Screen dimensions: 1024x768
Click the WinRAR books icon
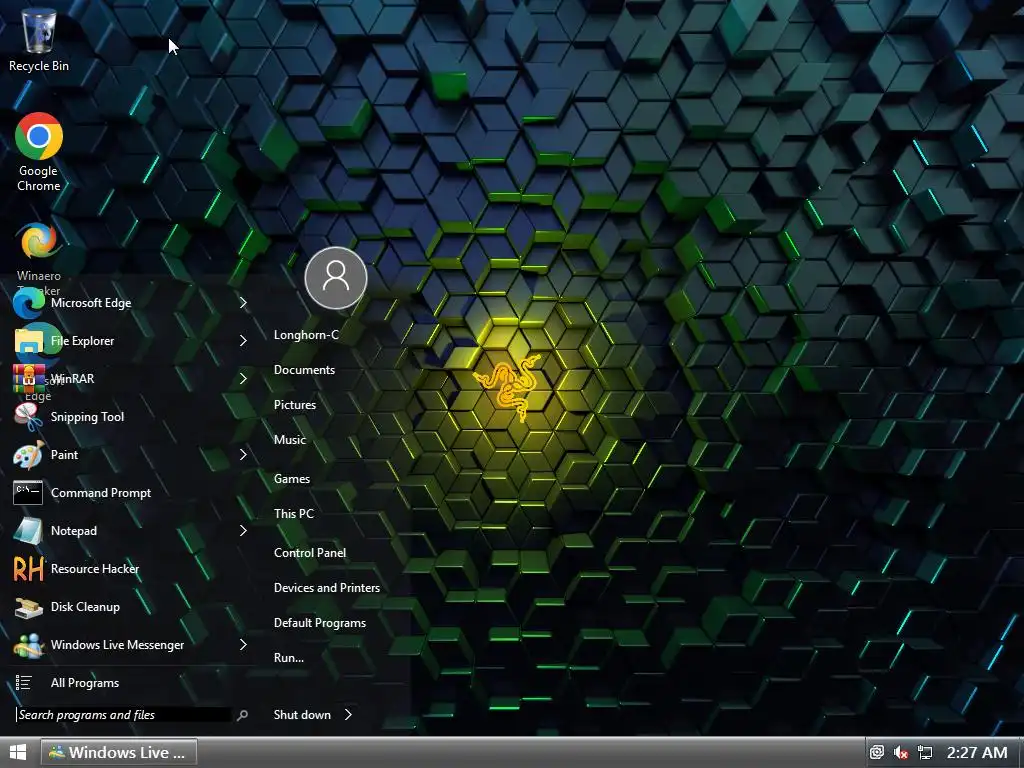(29, 379)
